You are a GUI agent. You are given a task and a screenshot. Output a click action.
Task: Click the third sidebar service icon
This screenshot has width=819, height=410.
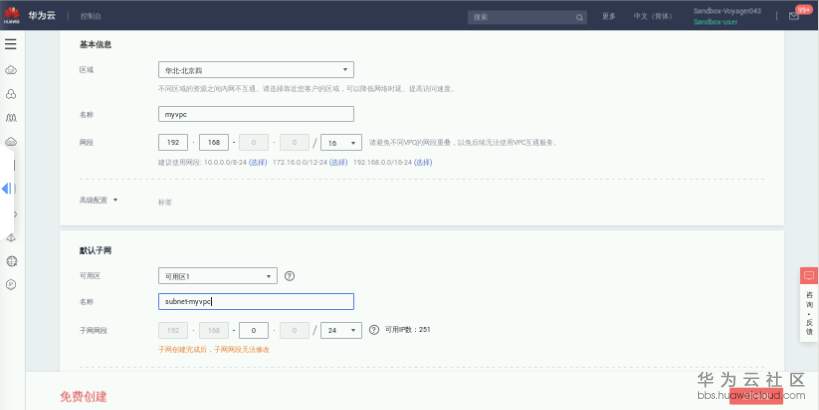11,118
